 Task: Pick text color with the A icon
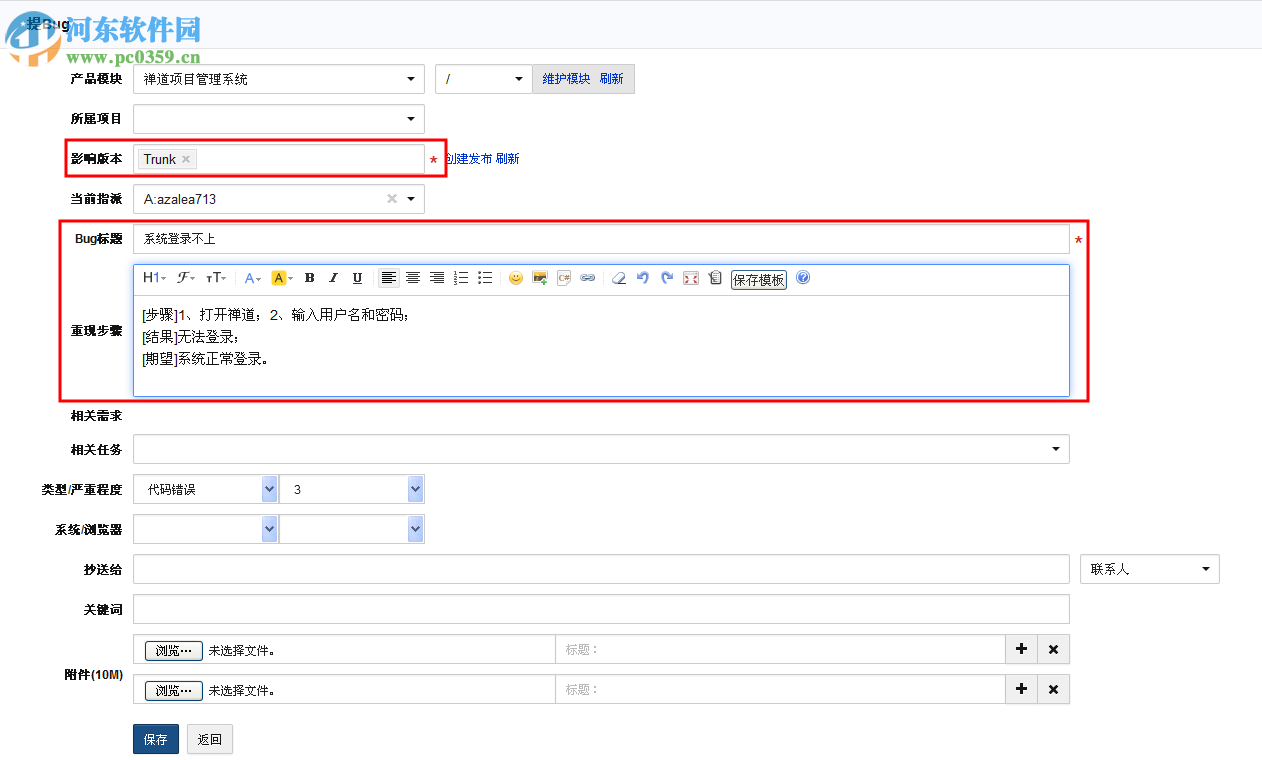click(x=253, y=278)
